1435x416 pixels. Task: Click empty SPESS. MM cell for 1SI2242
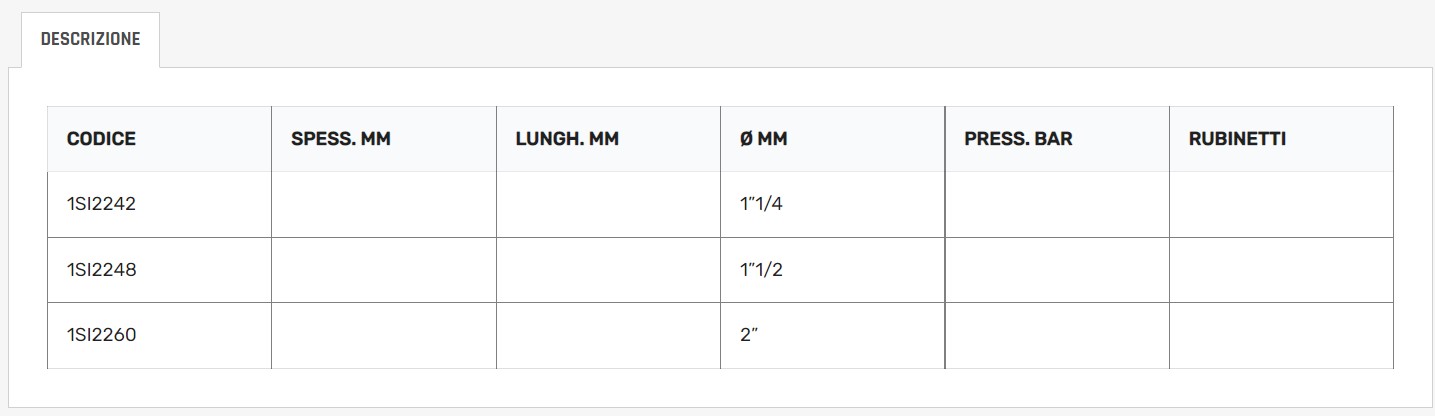384,204
